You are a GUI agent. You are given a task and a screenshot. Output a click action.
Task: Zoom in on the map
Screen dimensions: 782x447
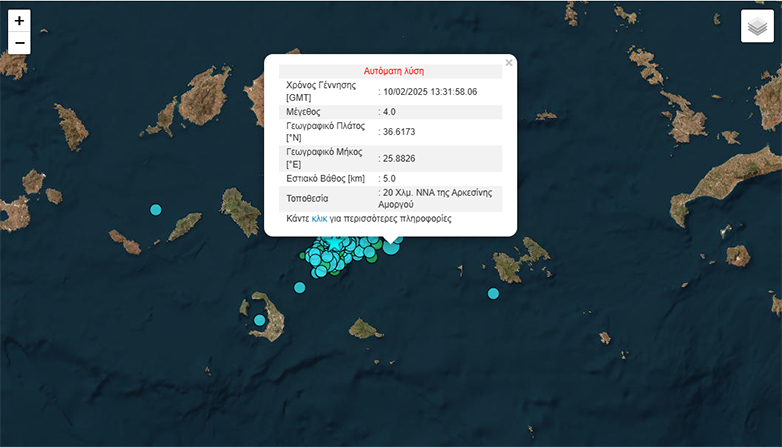pos(19,21)
